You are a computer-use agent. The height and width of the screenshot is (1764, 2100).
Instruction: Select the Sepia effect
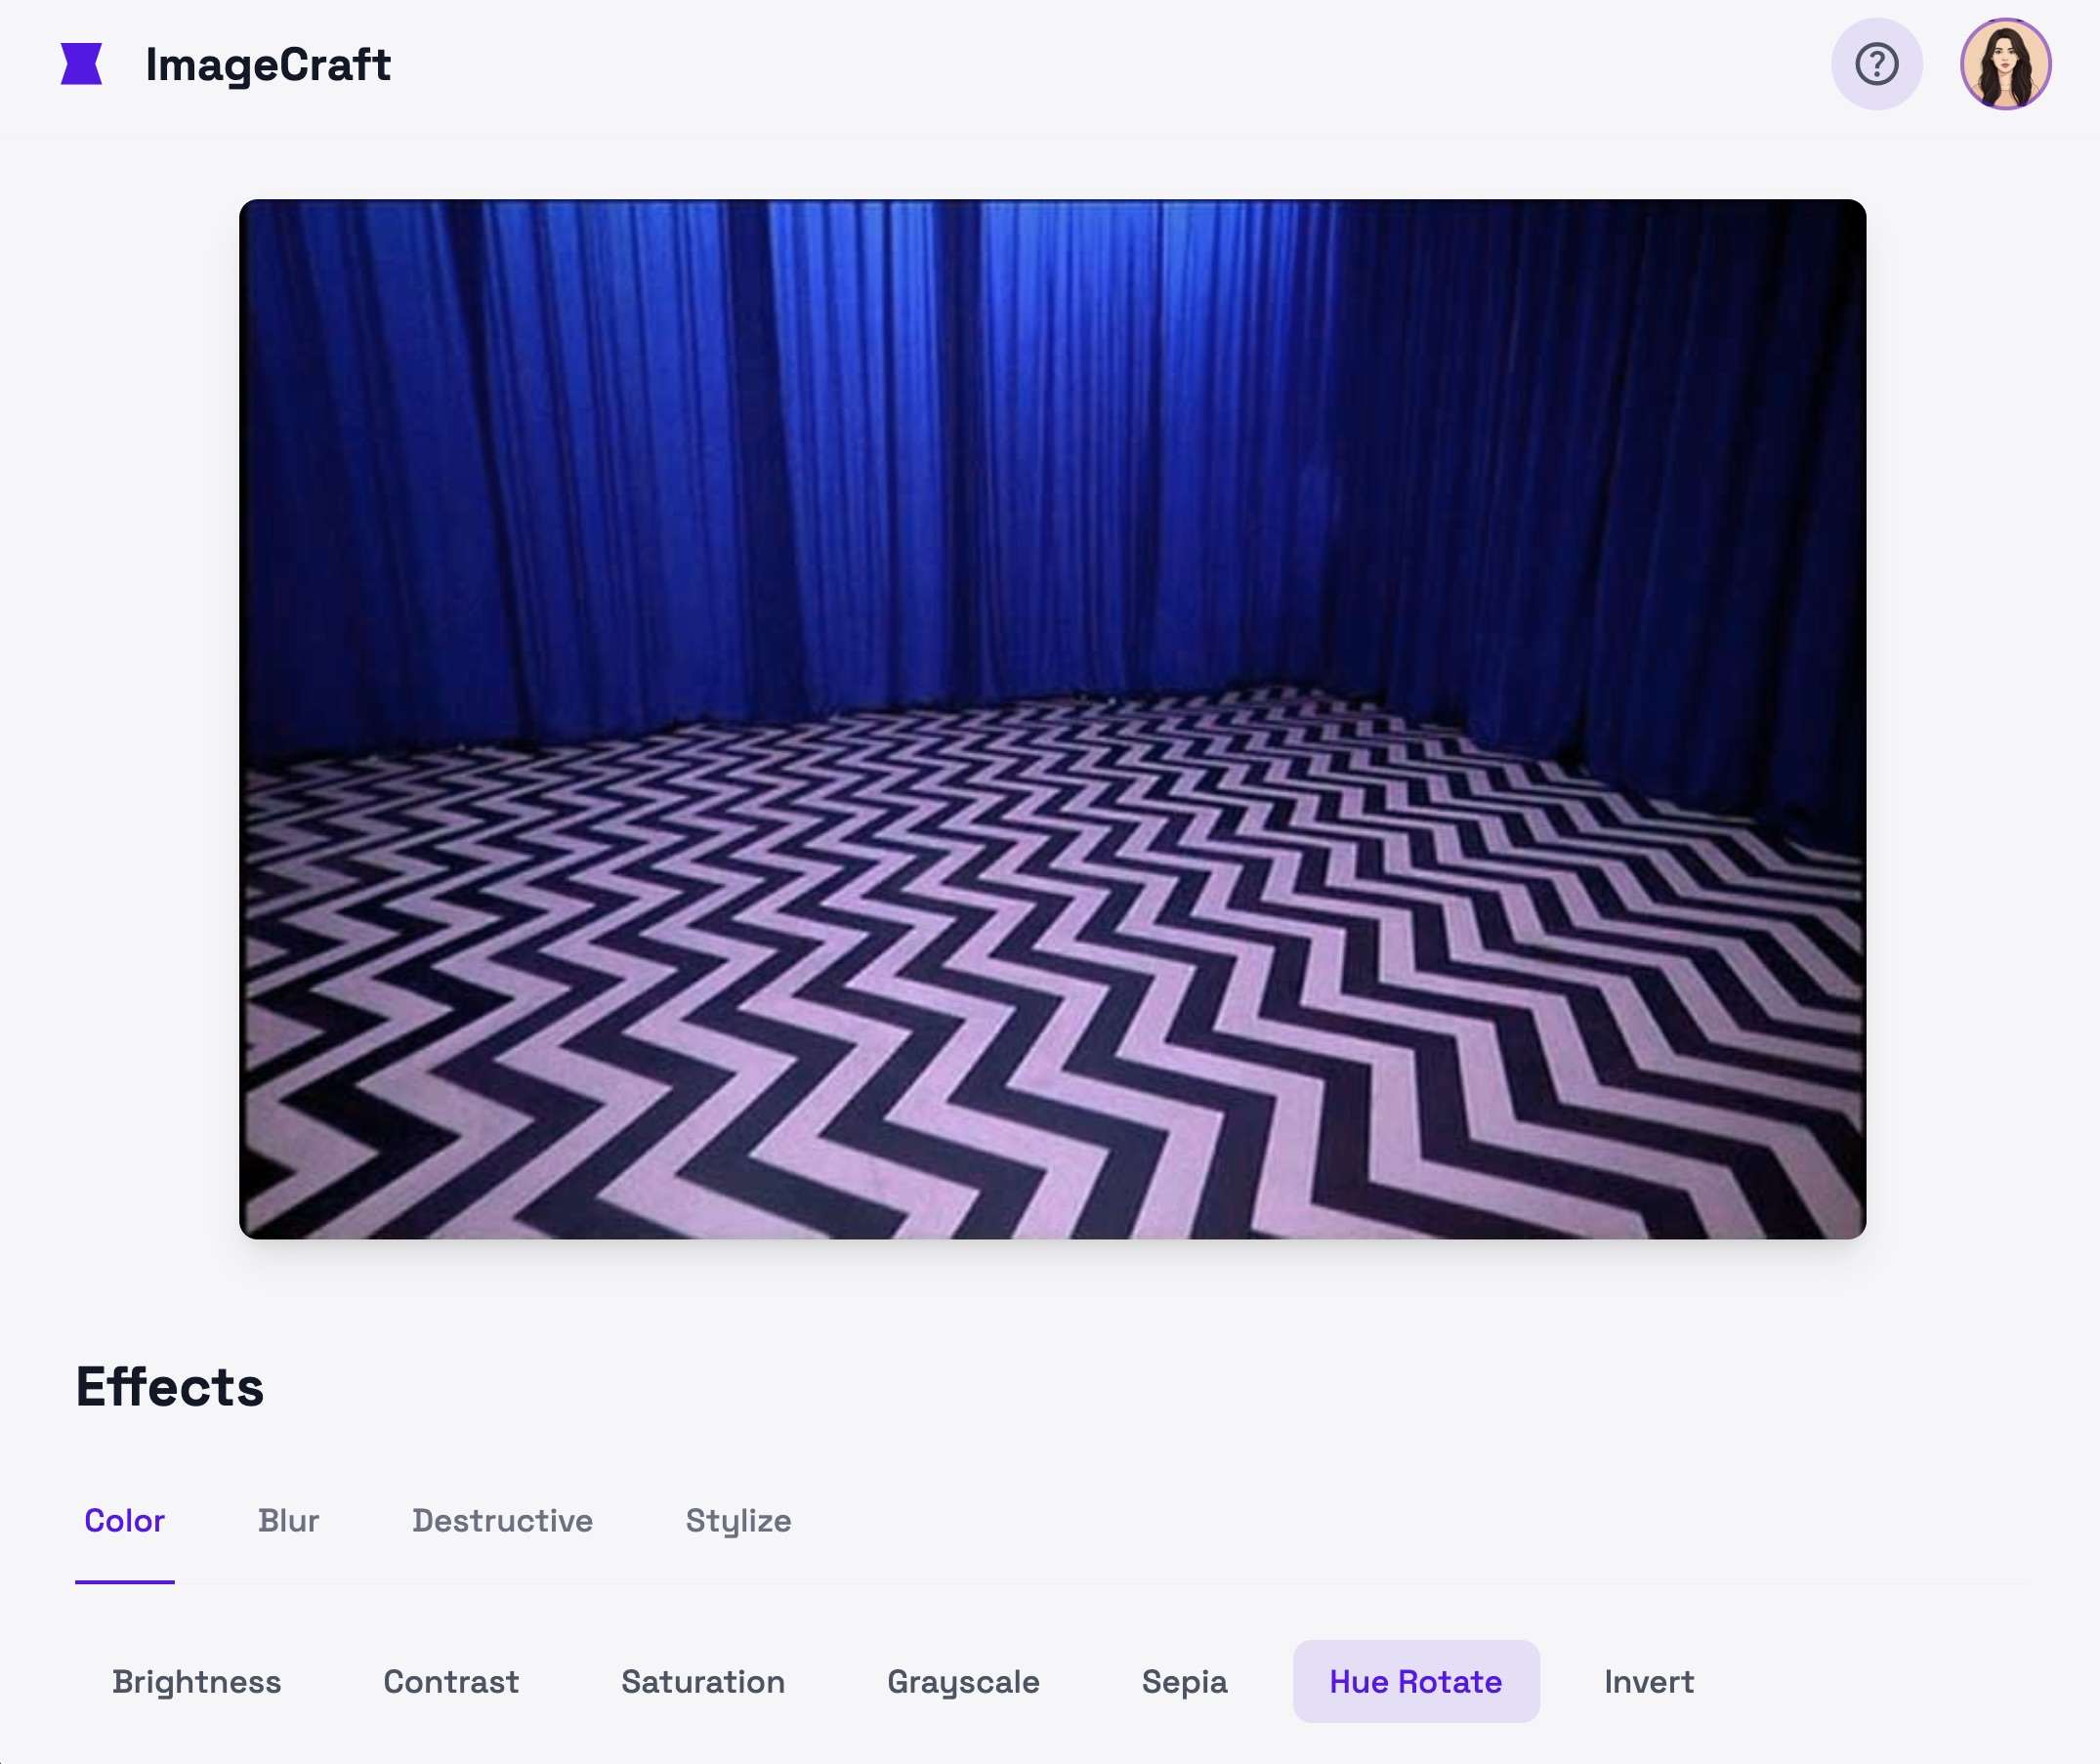(1184, 1682)
